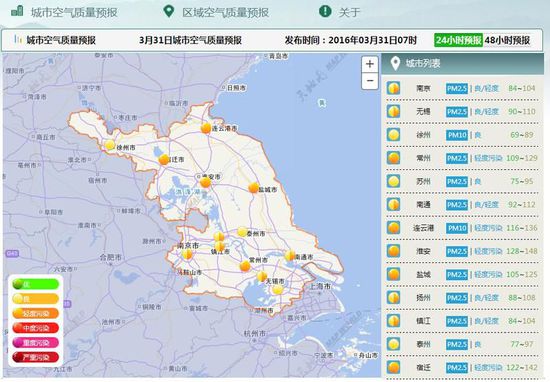Select the 常州市 marker on the map

245,266
